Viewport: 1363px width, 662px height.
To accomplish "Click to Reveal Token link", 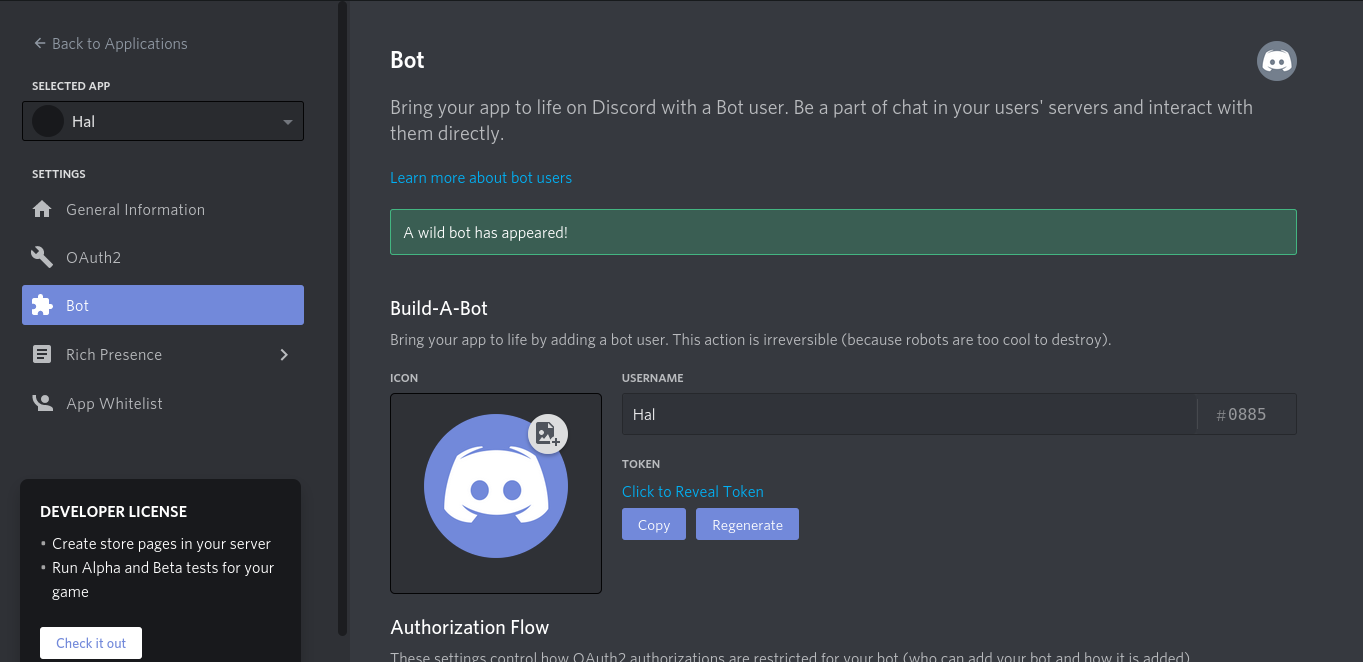I will tap(693, 491).
